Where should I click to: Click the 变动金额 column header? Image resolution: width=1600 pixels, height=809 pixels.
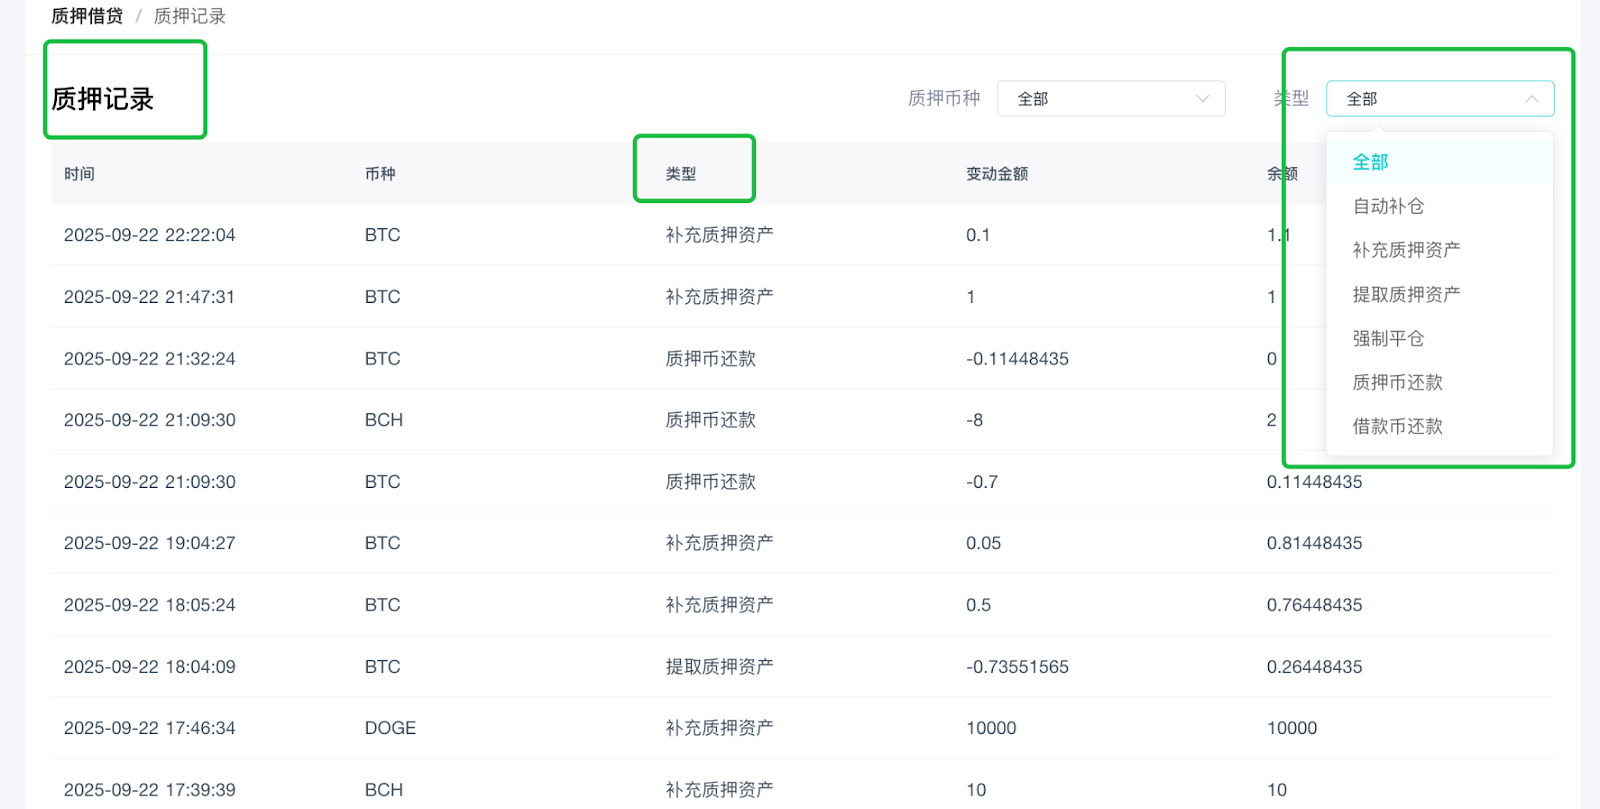997,174
